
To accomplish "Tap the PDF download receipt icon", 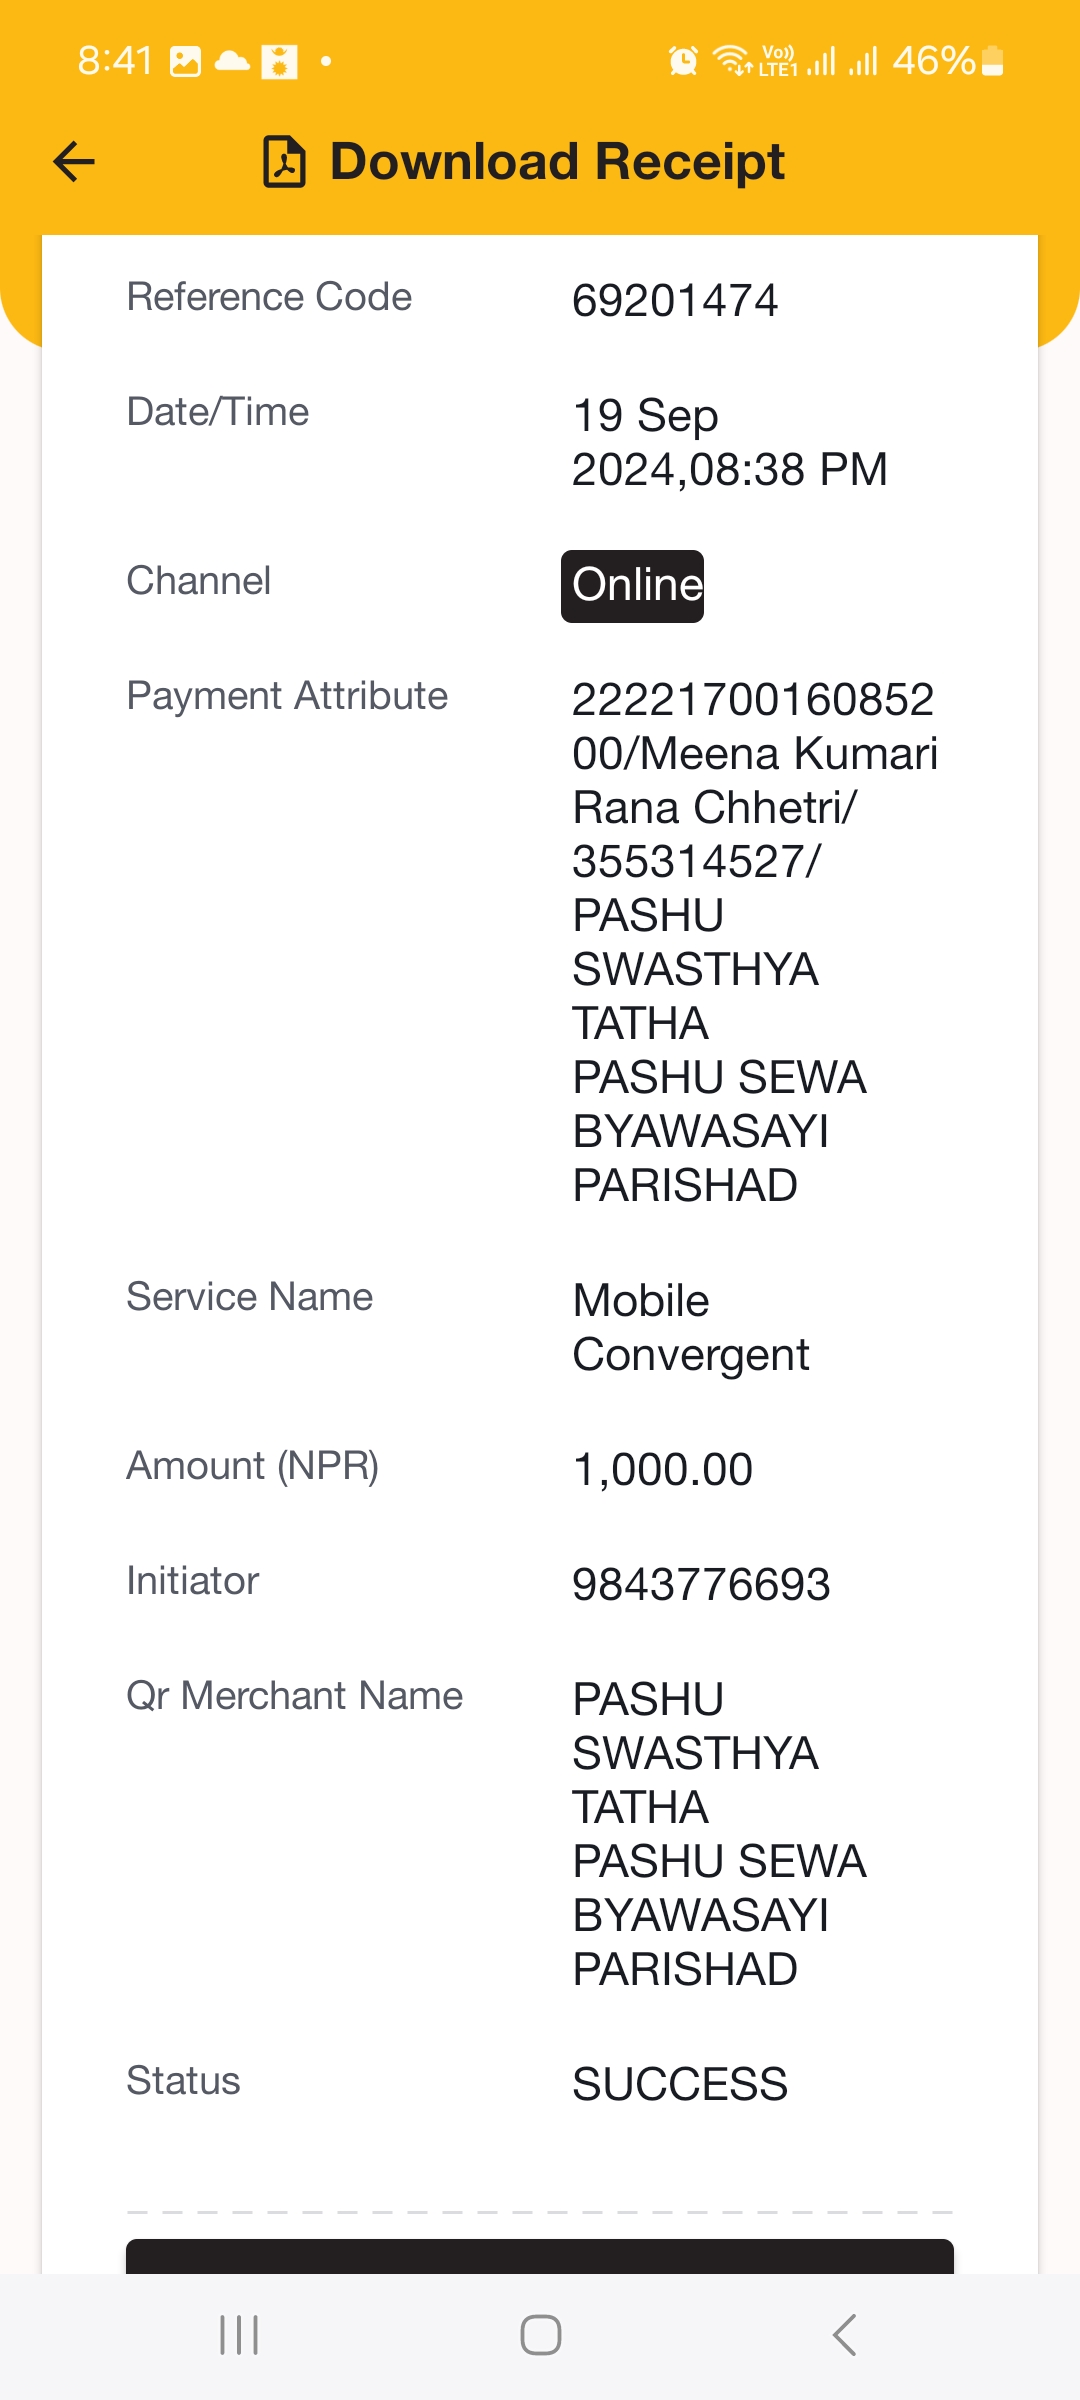I will click(x=284, y=161).
